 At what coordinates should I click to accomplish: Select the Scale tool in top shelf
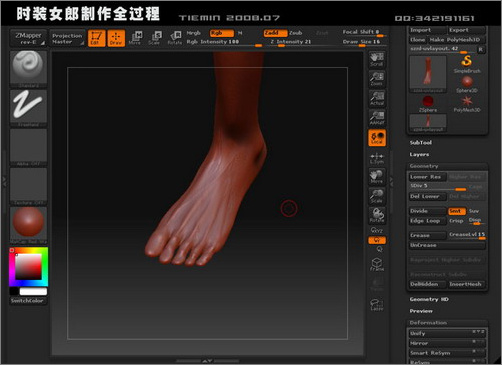coord(155,38)
